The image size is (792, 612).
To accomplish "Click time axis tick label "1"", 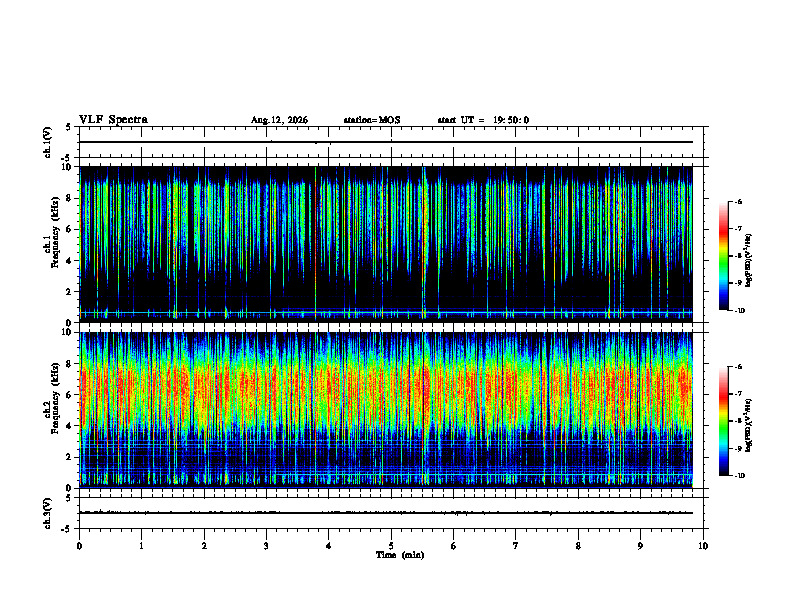I will [x=141, y=545].
